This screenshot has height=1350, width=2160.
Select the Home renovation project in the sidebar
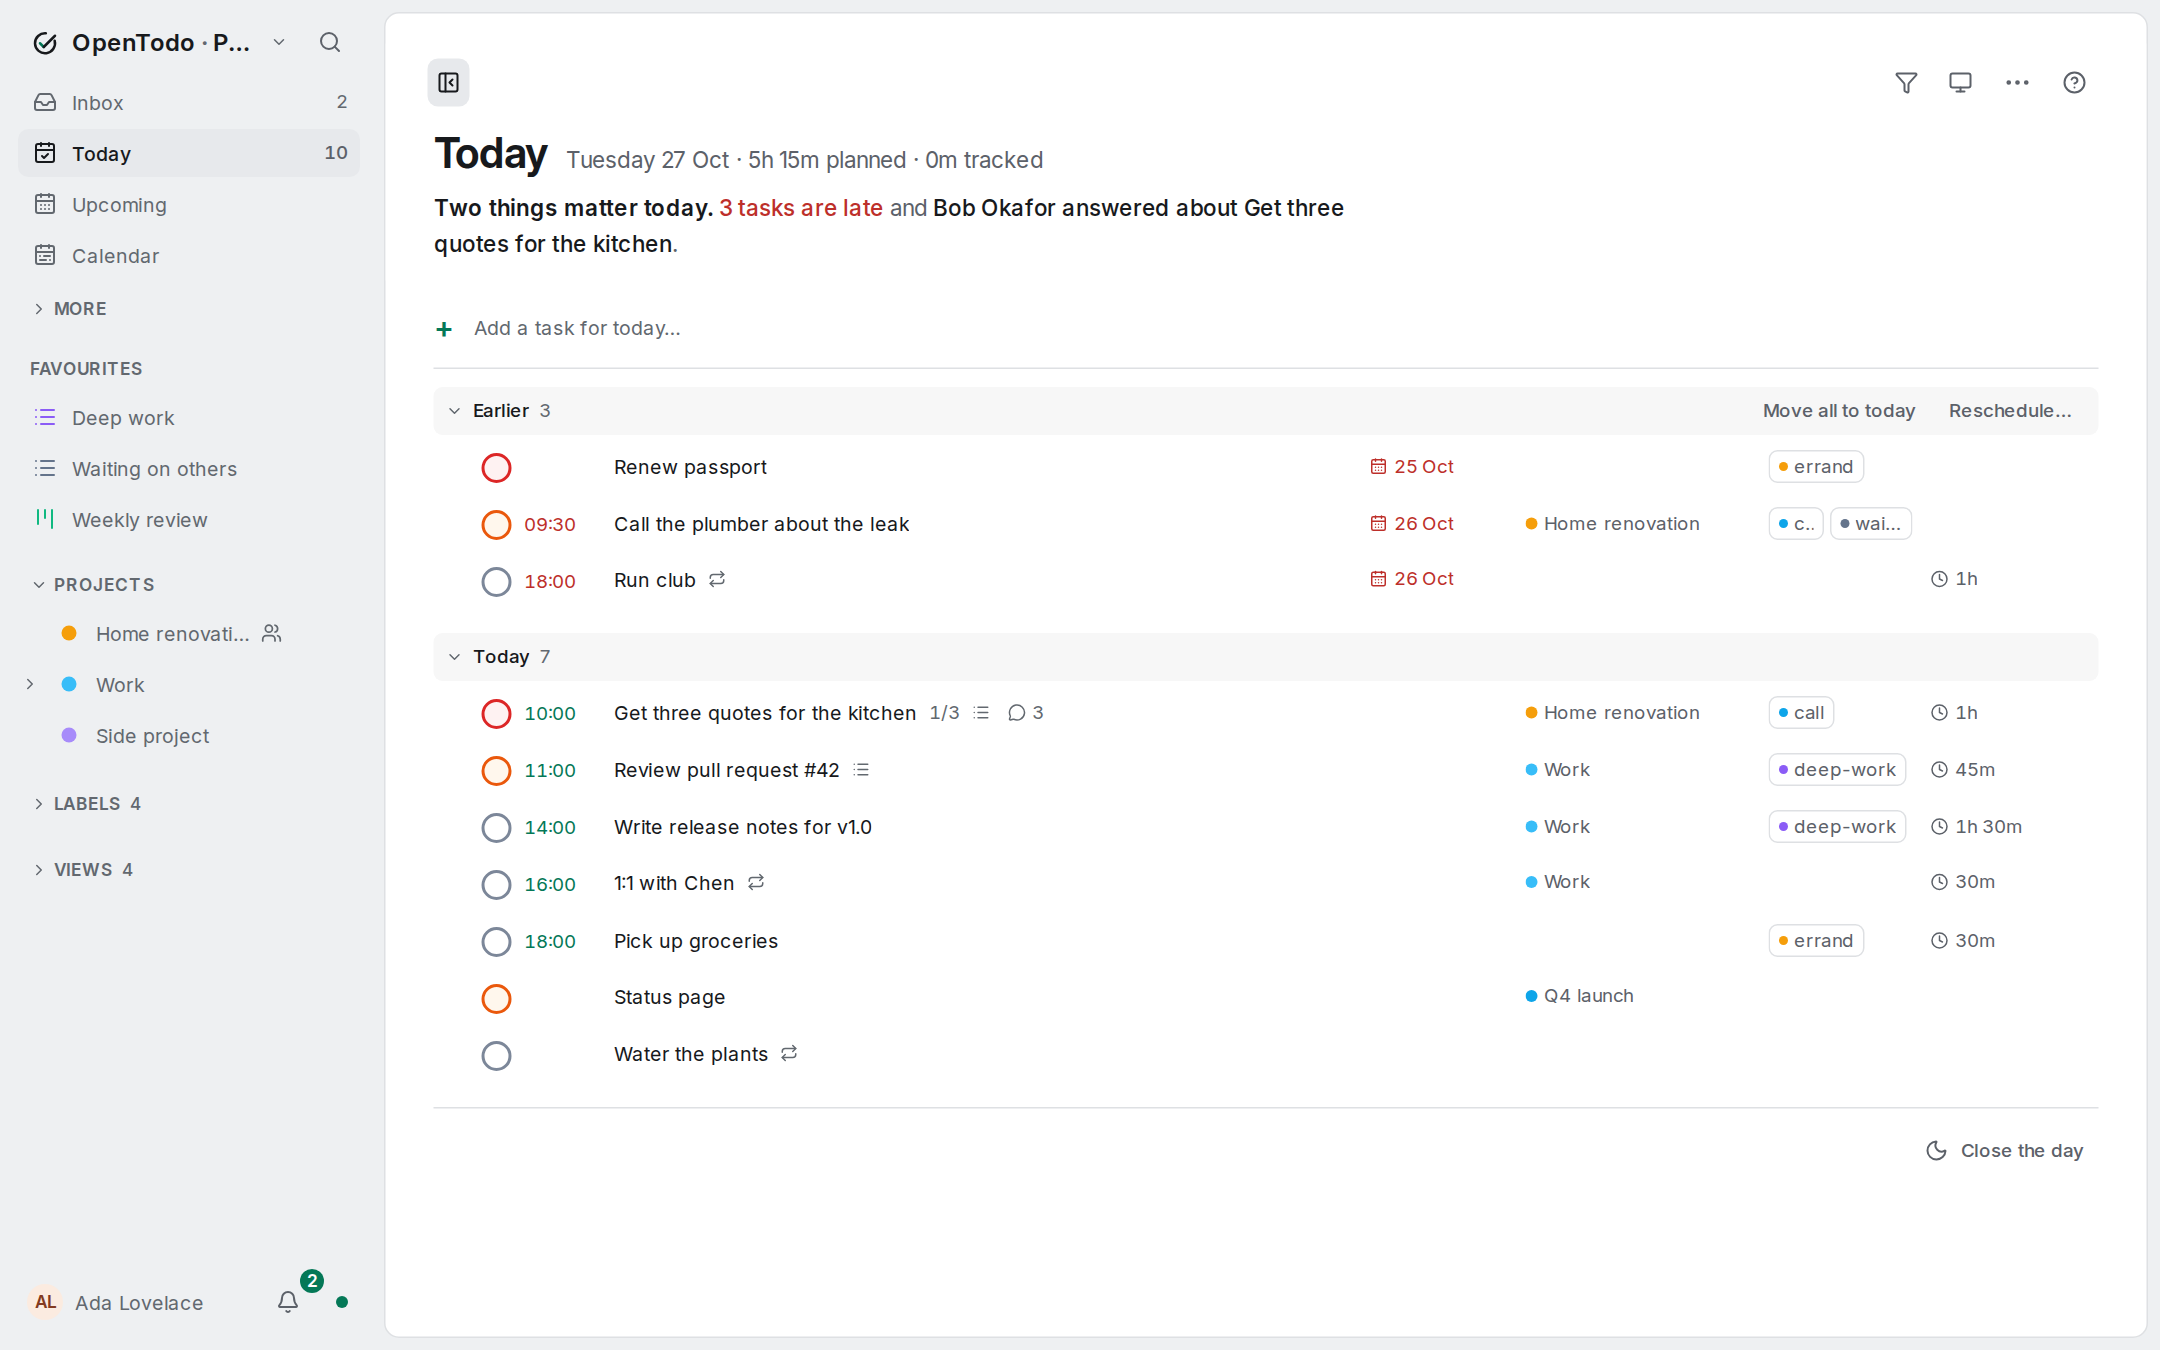[189, 633]
